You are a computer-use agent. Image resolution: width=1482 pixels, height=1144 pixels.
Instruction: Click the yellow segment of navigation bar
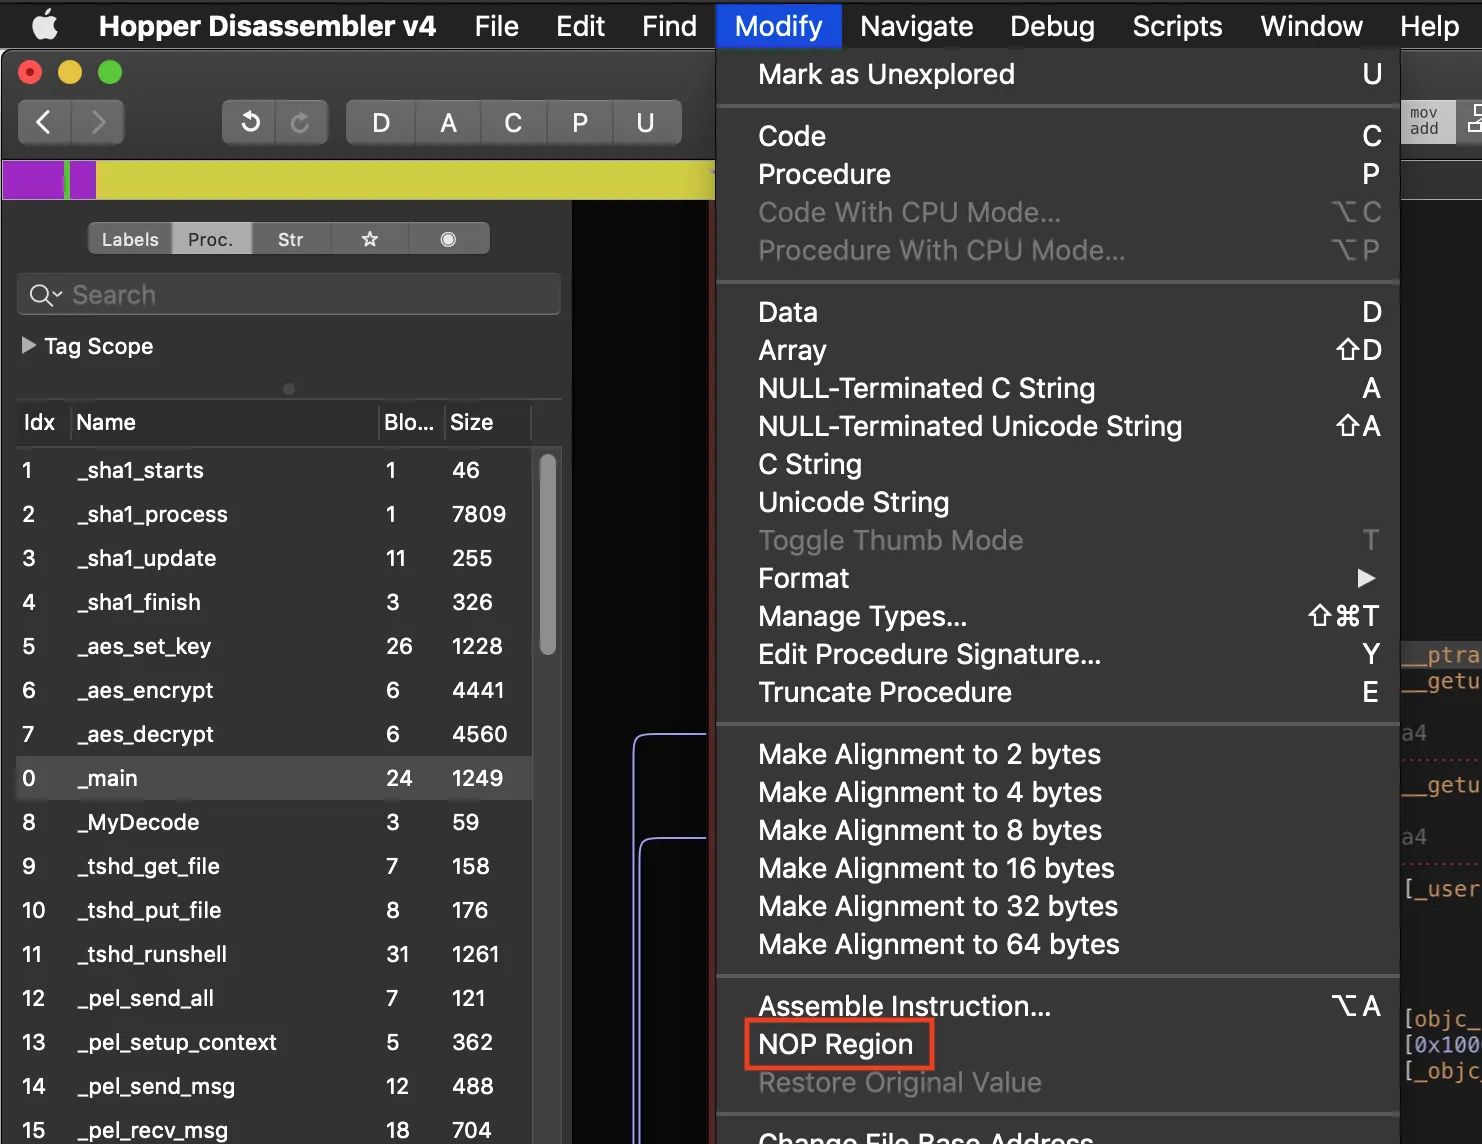400,181
